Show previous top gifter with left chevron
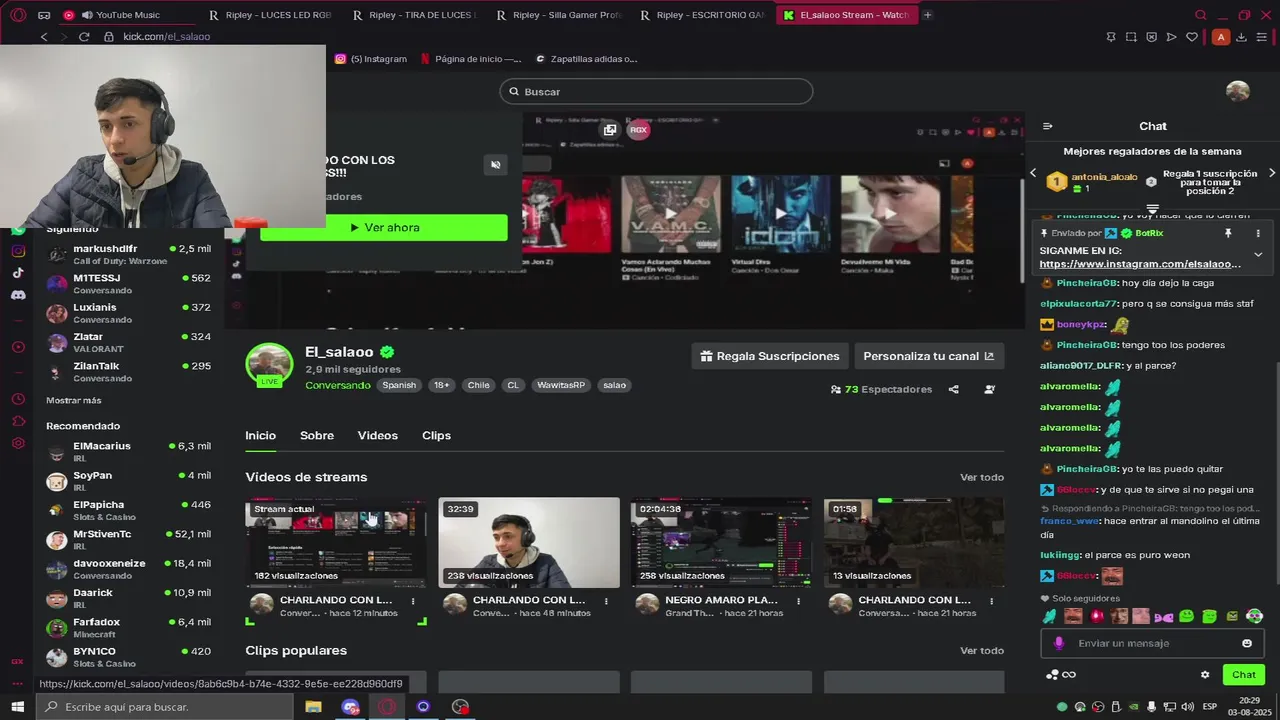 click(x=1033, y=173)
